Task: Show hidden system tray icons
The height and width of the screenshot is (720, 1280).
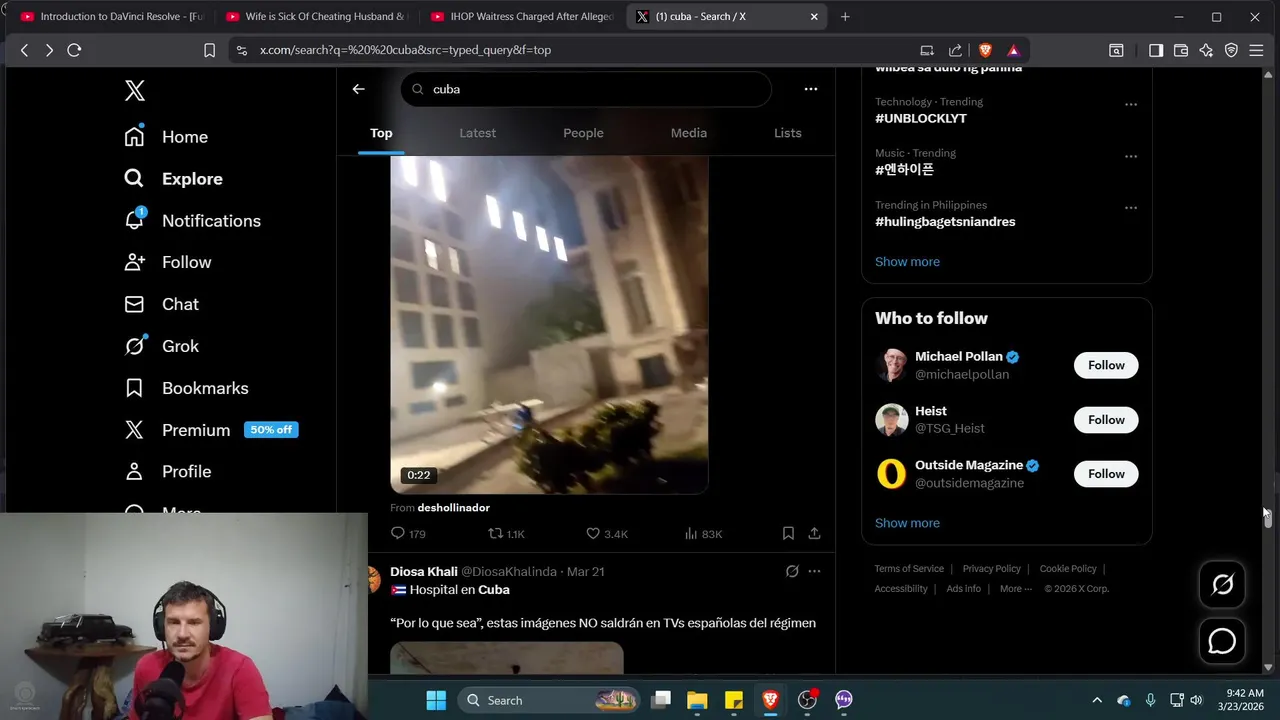Action: coord(1096,700)
